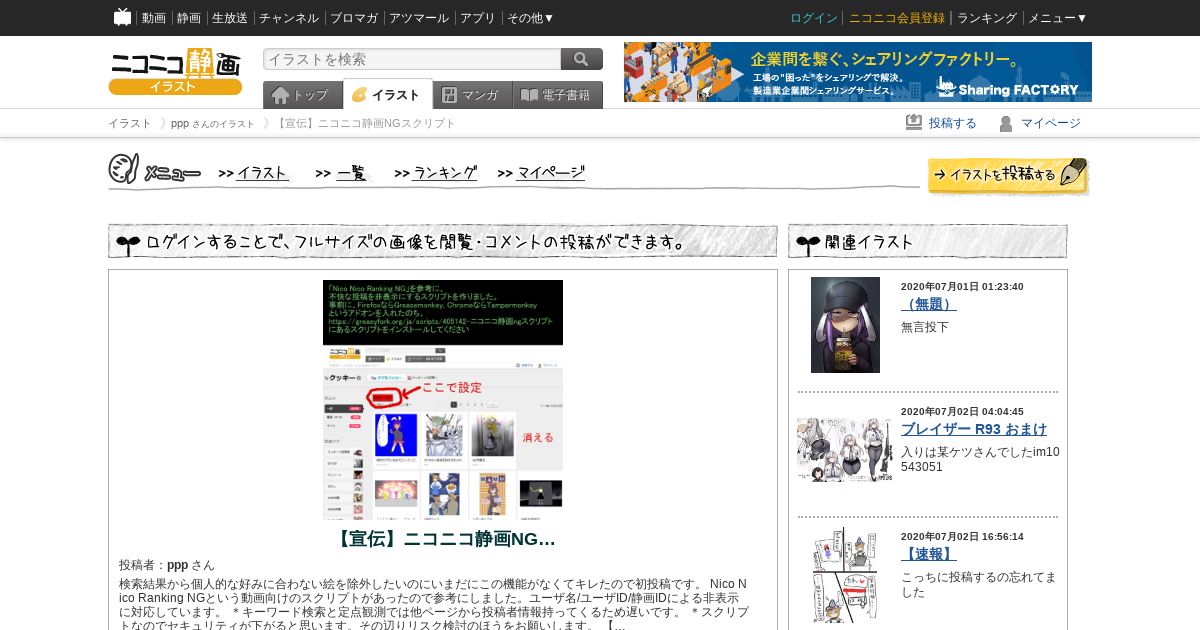This screenshot has width=1200, height=630.
Task: Click the マイページ person icon
Action: pos(1006,123)
